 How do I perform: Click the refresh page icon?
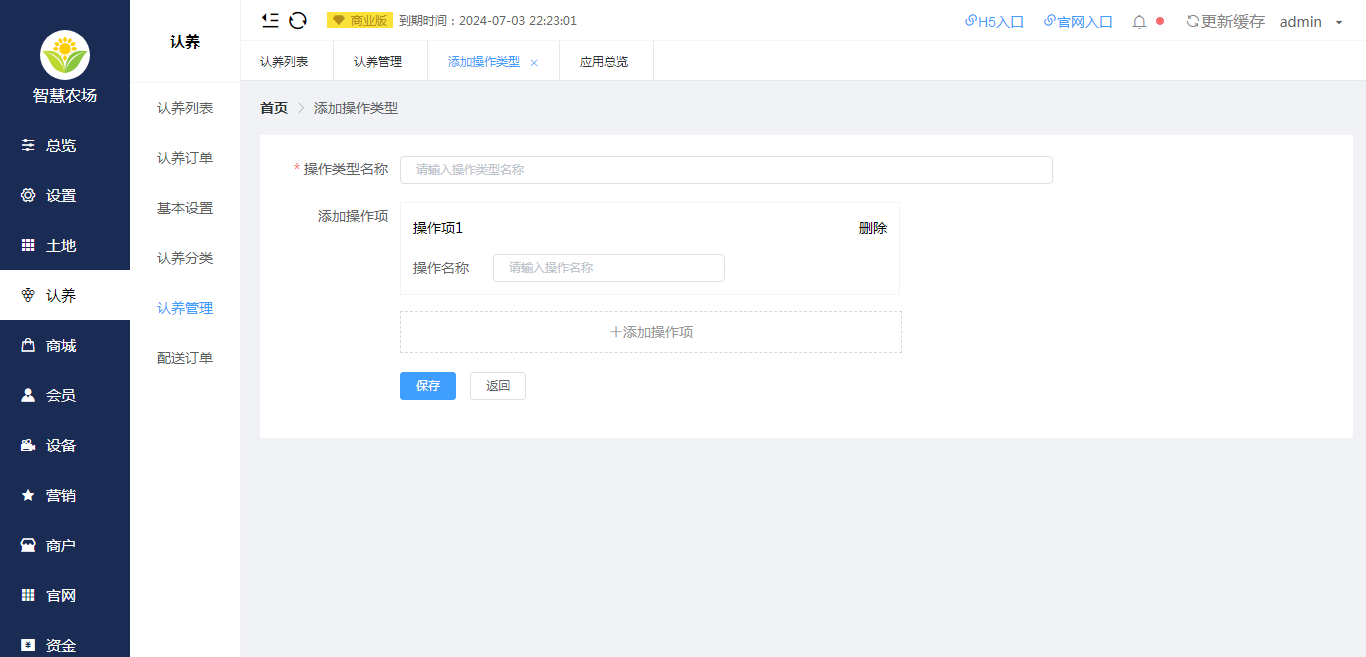click(x=298, y=20)
